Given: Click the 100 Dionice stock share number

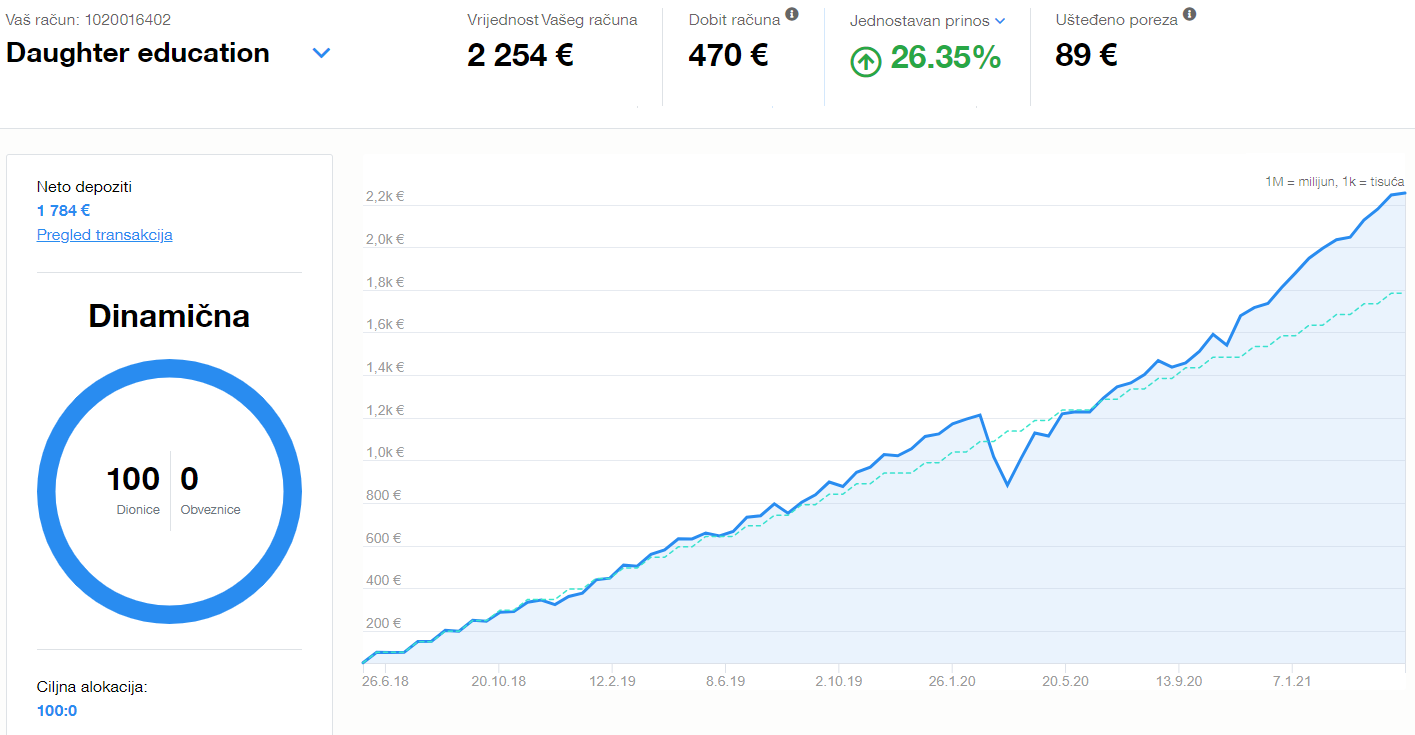Looking at the screenshot, I should (133, 479).
